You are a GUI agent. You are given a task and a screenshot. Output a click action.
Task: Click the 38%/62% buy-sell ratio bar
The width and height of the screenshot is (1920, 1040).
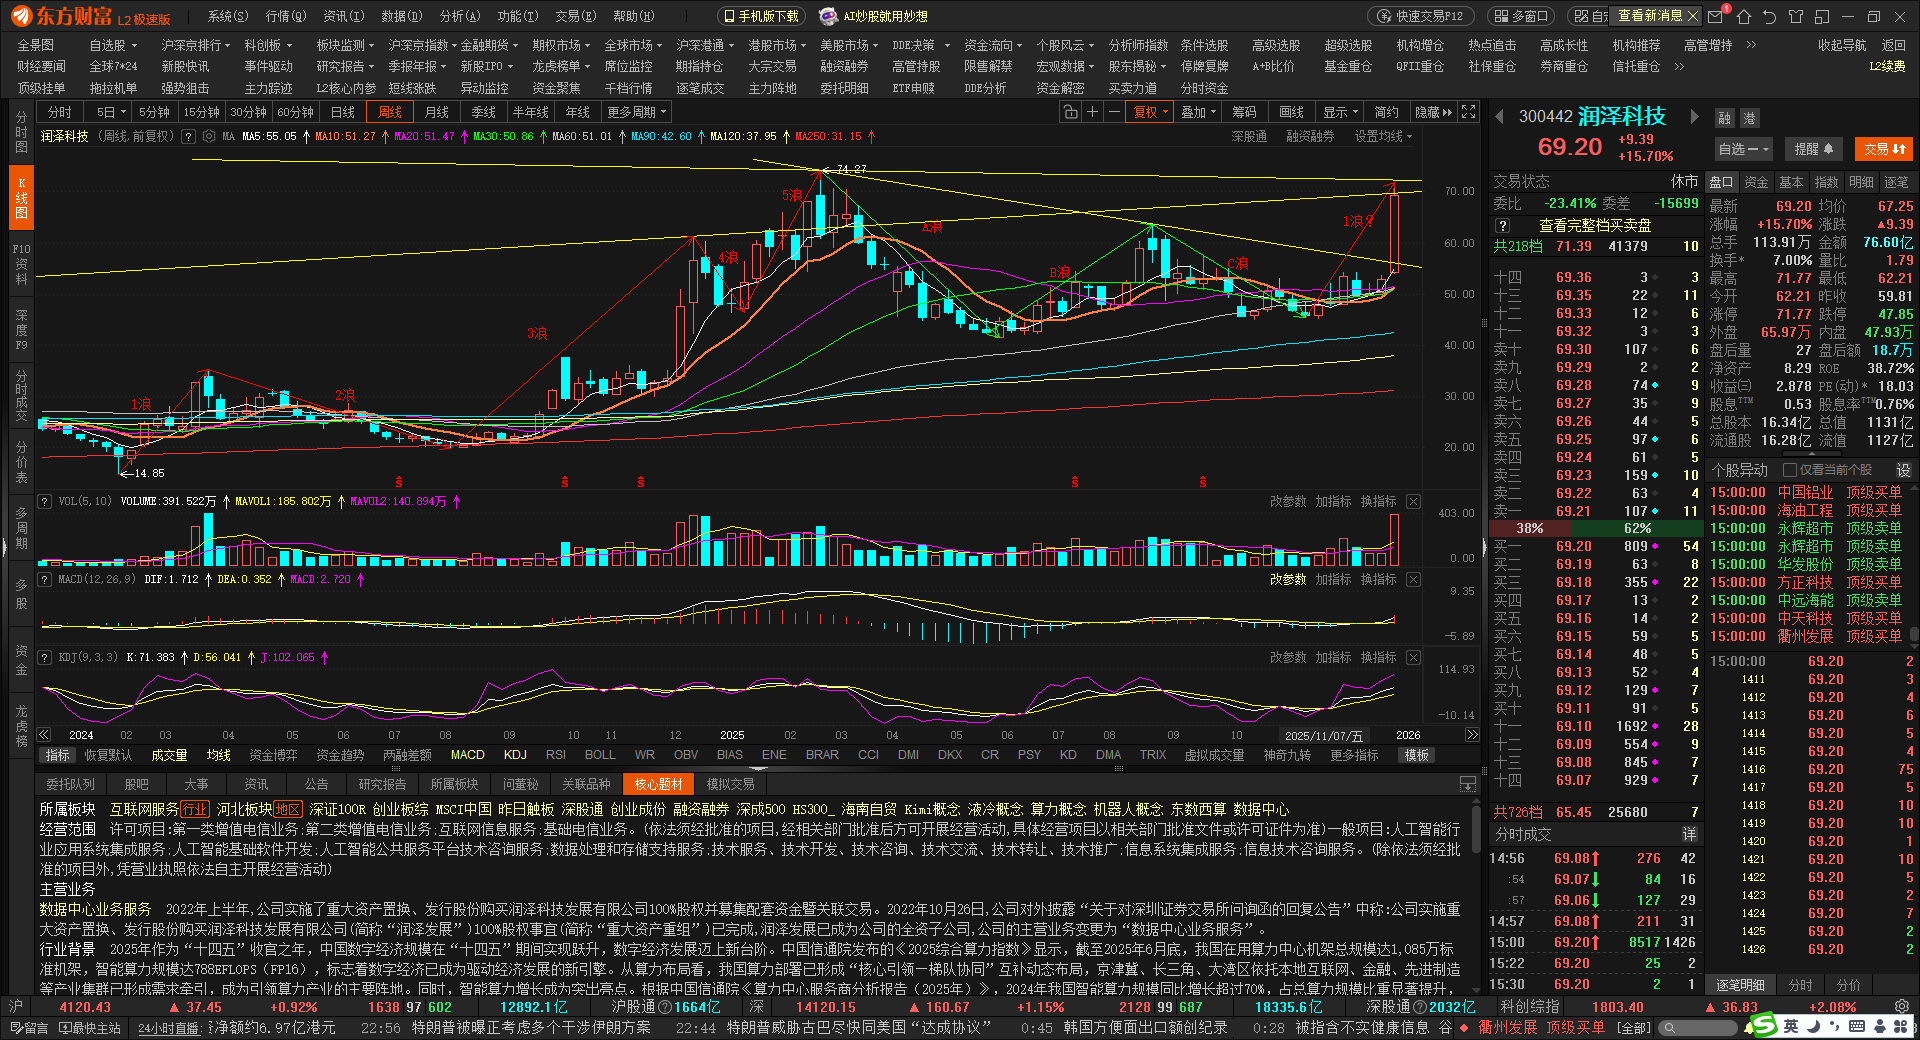click(1596, 528)
